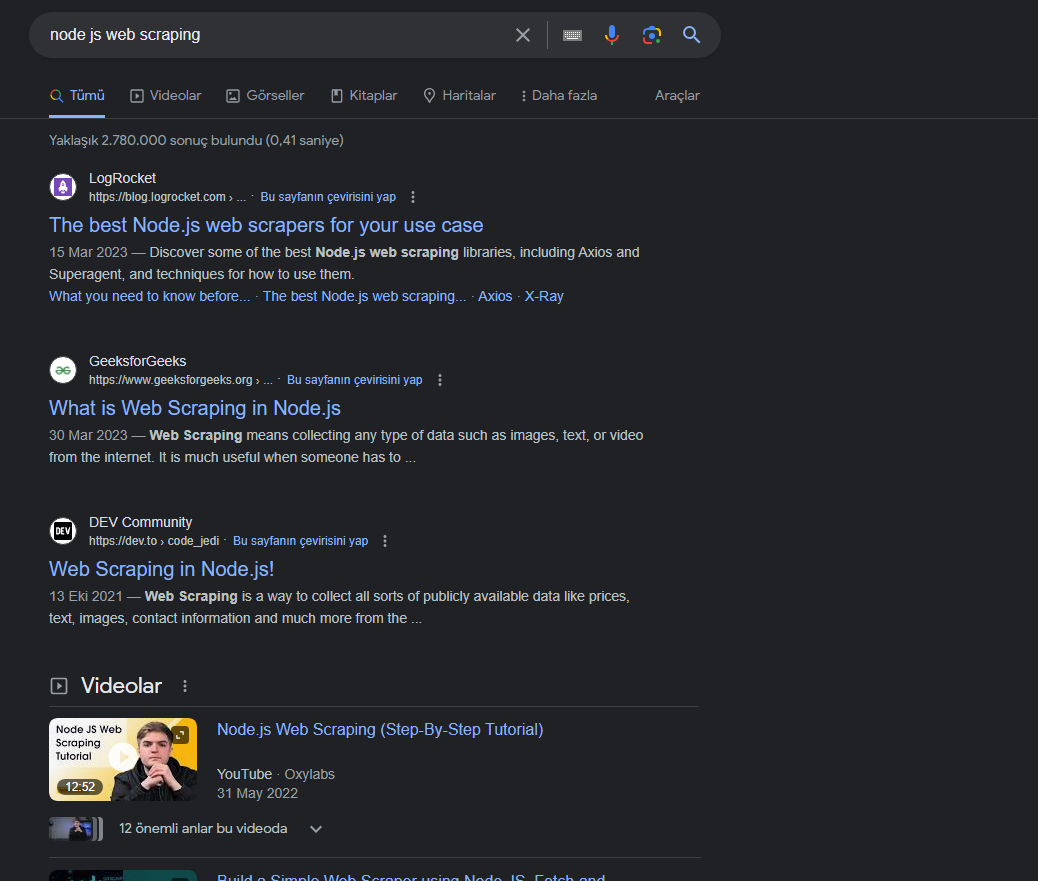Expand Oxylabs video thumbnail preview icon
This screenshot has width=1038, height=881.
(x=181, y=734)
